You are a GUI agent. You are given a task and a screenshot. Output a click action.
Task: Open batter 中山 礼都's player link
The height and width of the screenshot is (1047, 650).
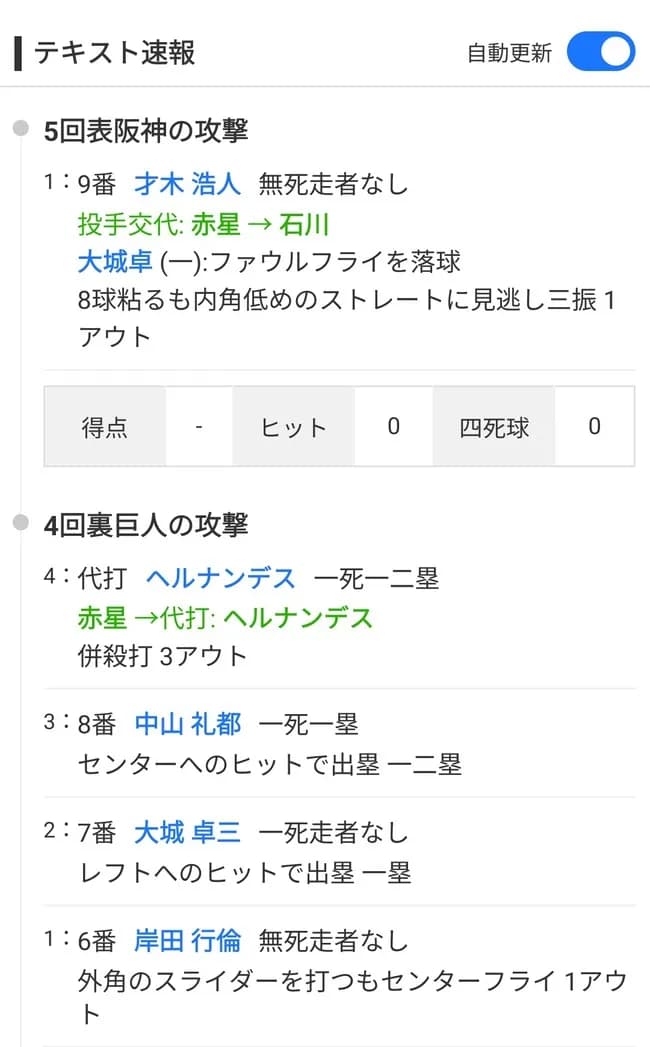[x=190, y=723]
